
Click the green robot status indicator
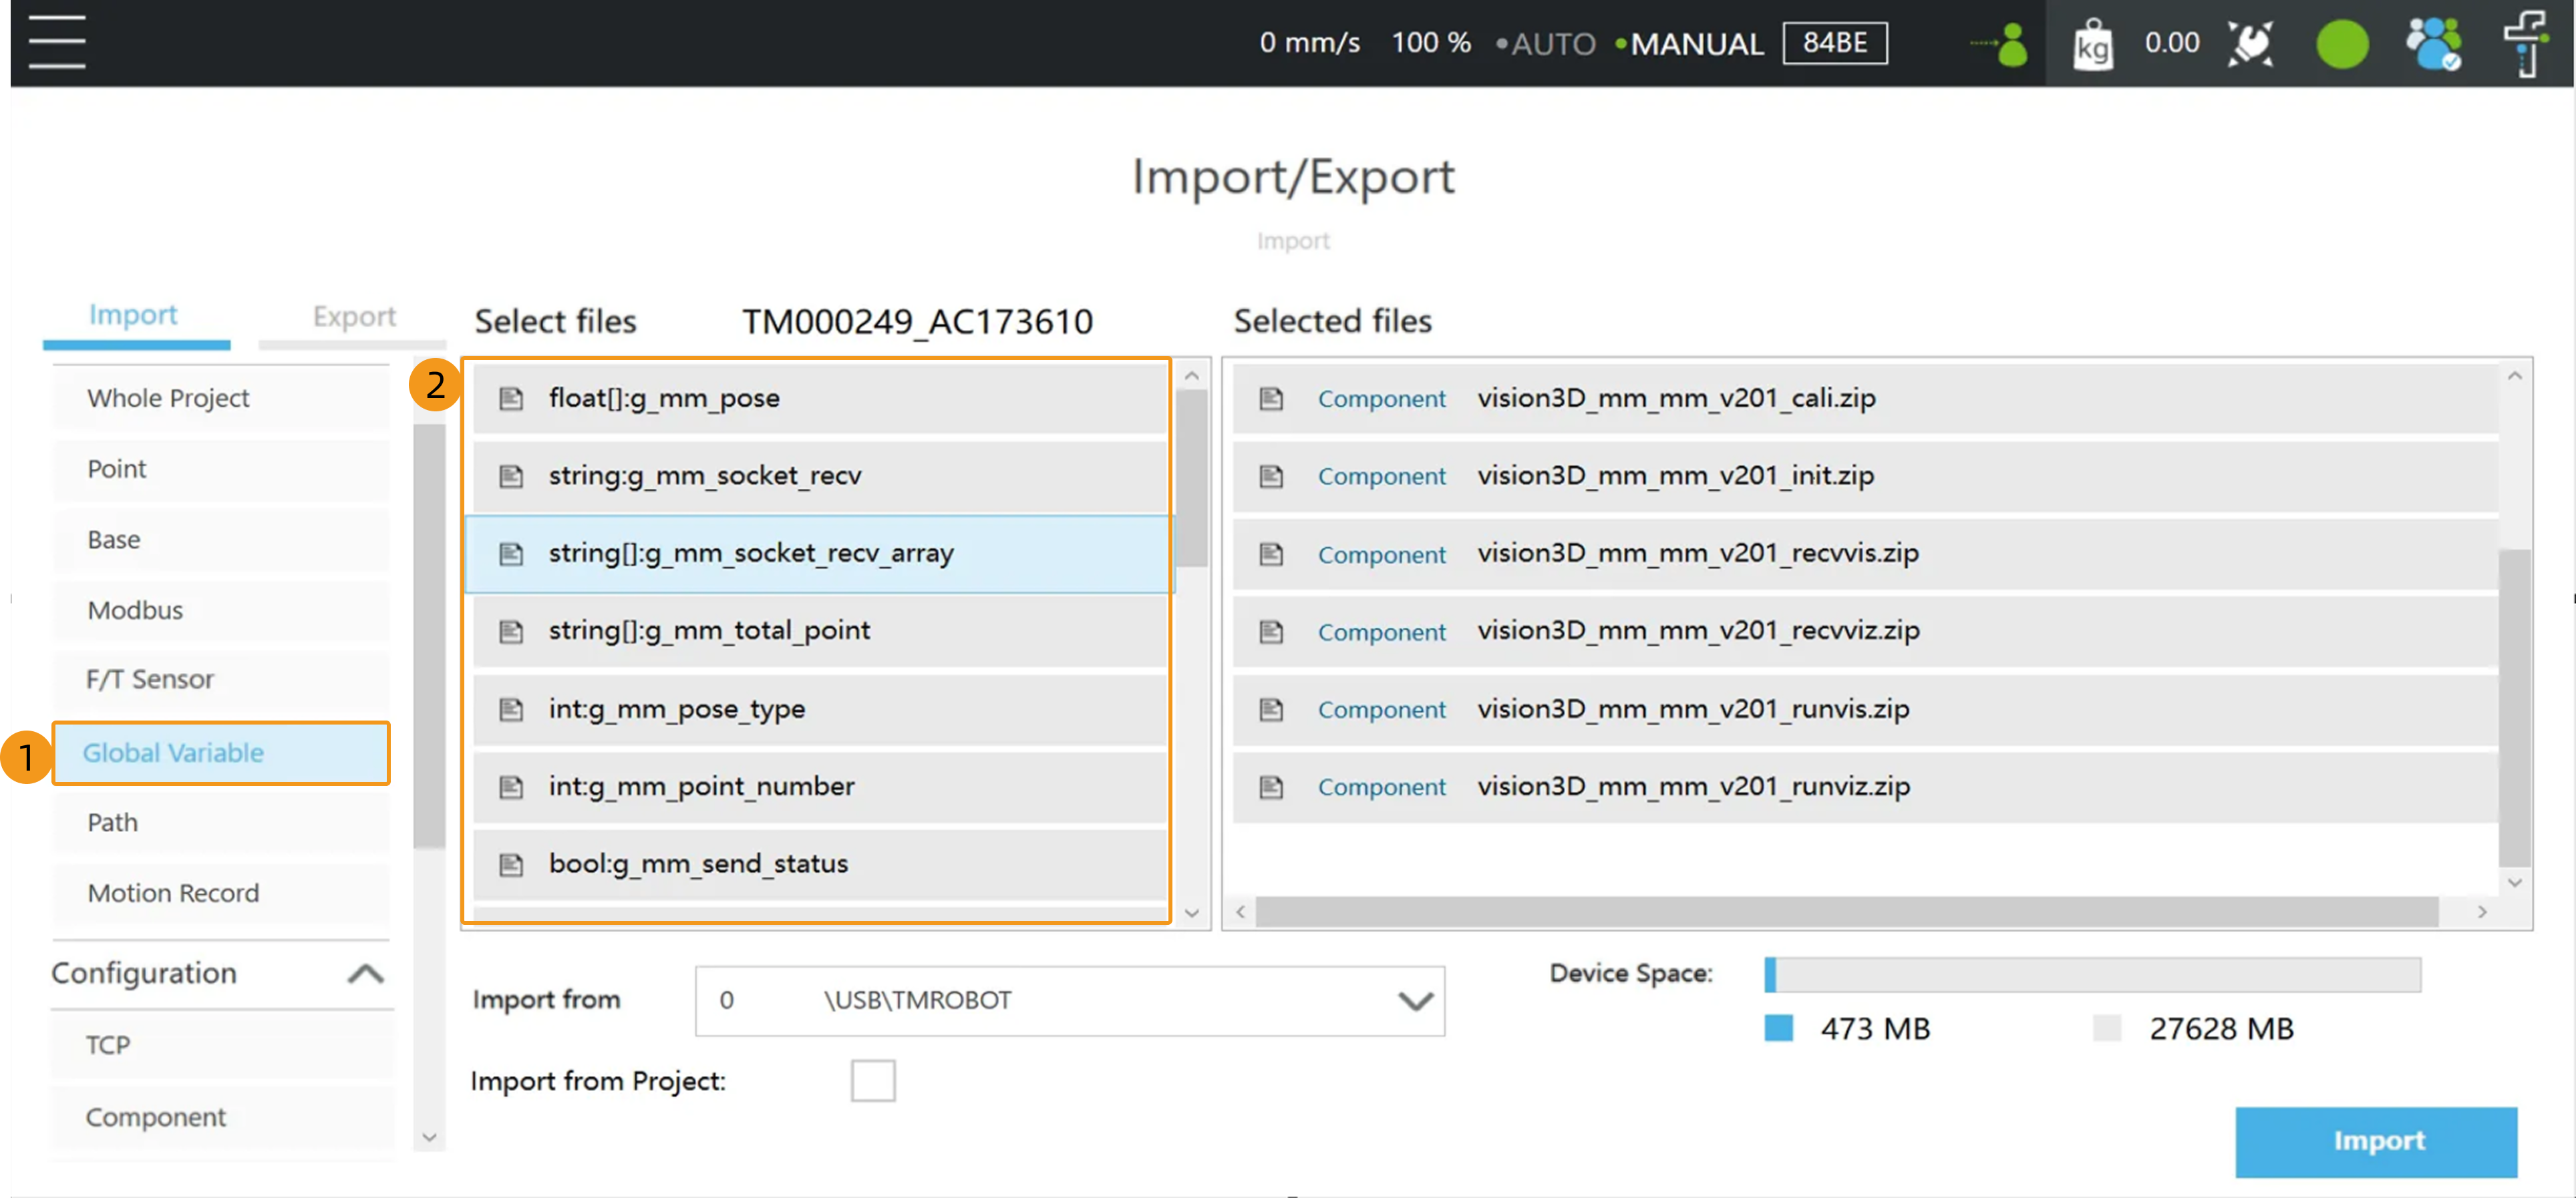coord(2342,44)
